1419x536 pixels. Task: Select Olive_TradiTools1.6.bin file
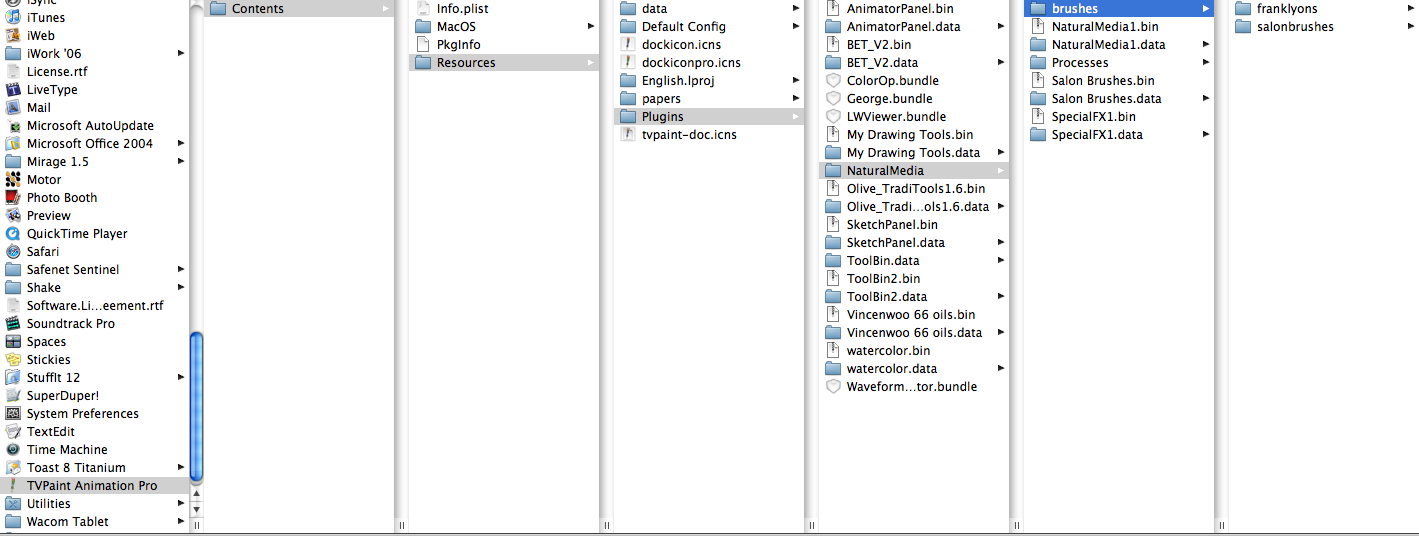pos(914,188)
